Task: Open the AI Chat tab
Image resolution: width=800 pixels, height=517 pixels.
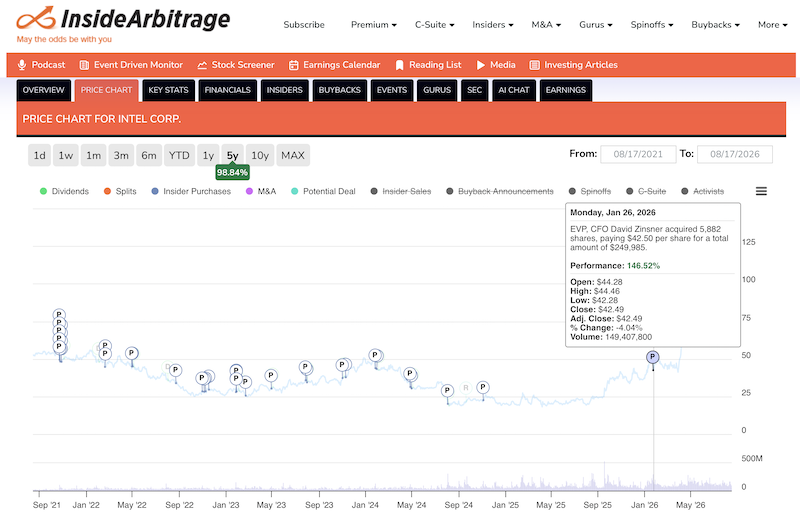Action: click(514, 90)
